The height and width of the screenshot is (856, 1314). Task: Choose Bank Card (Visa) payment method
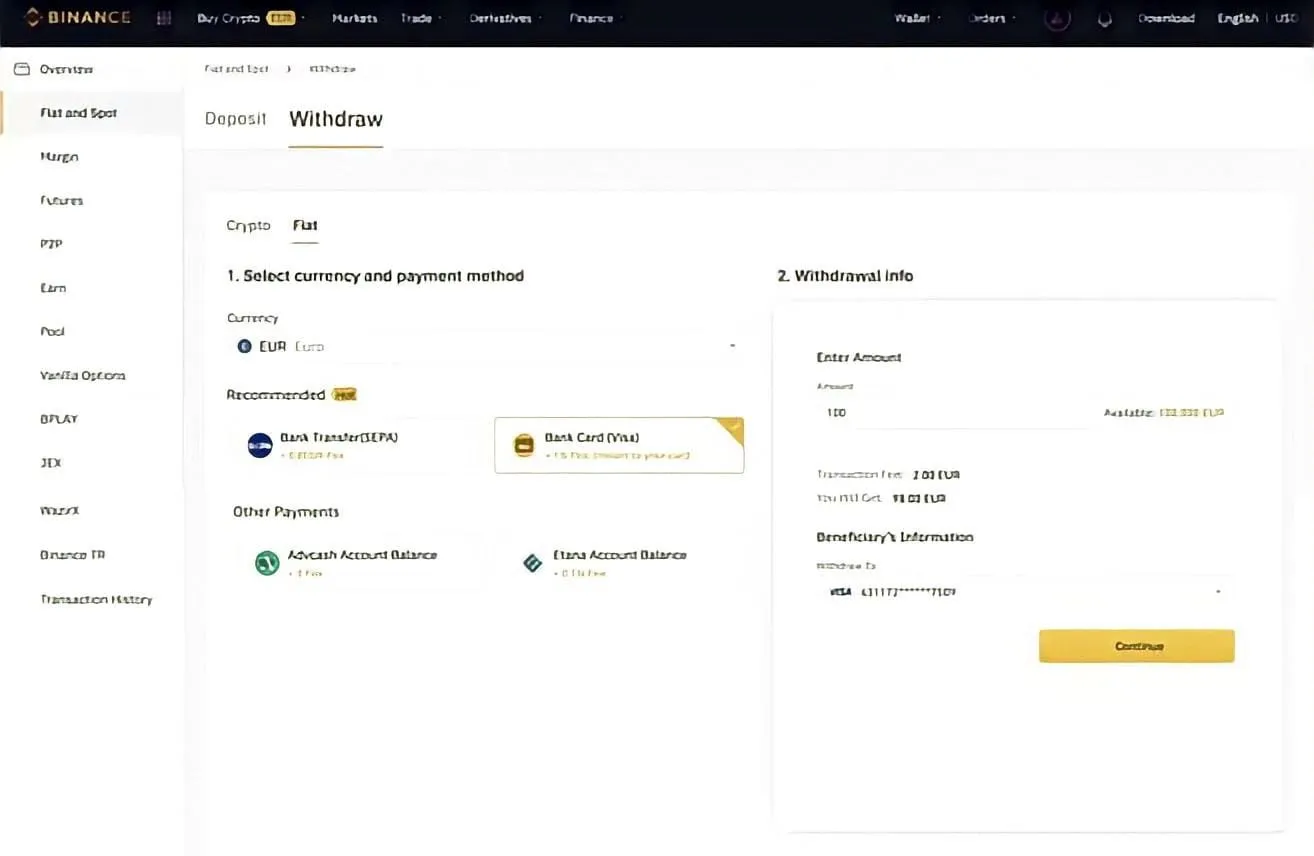pos(619,445)
